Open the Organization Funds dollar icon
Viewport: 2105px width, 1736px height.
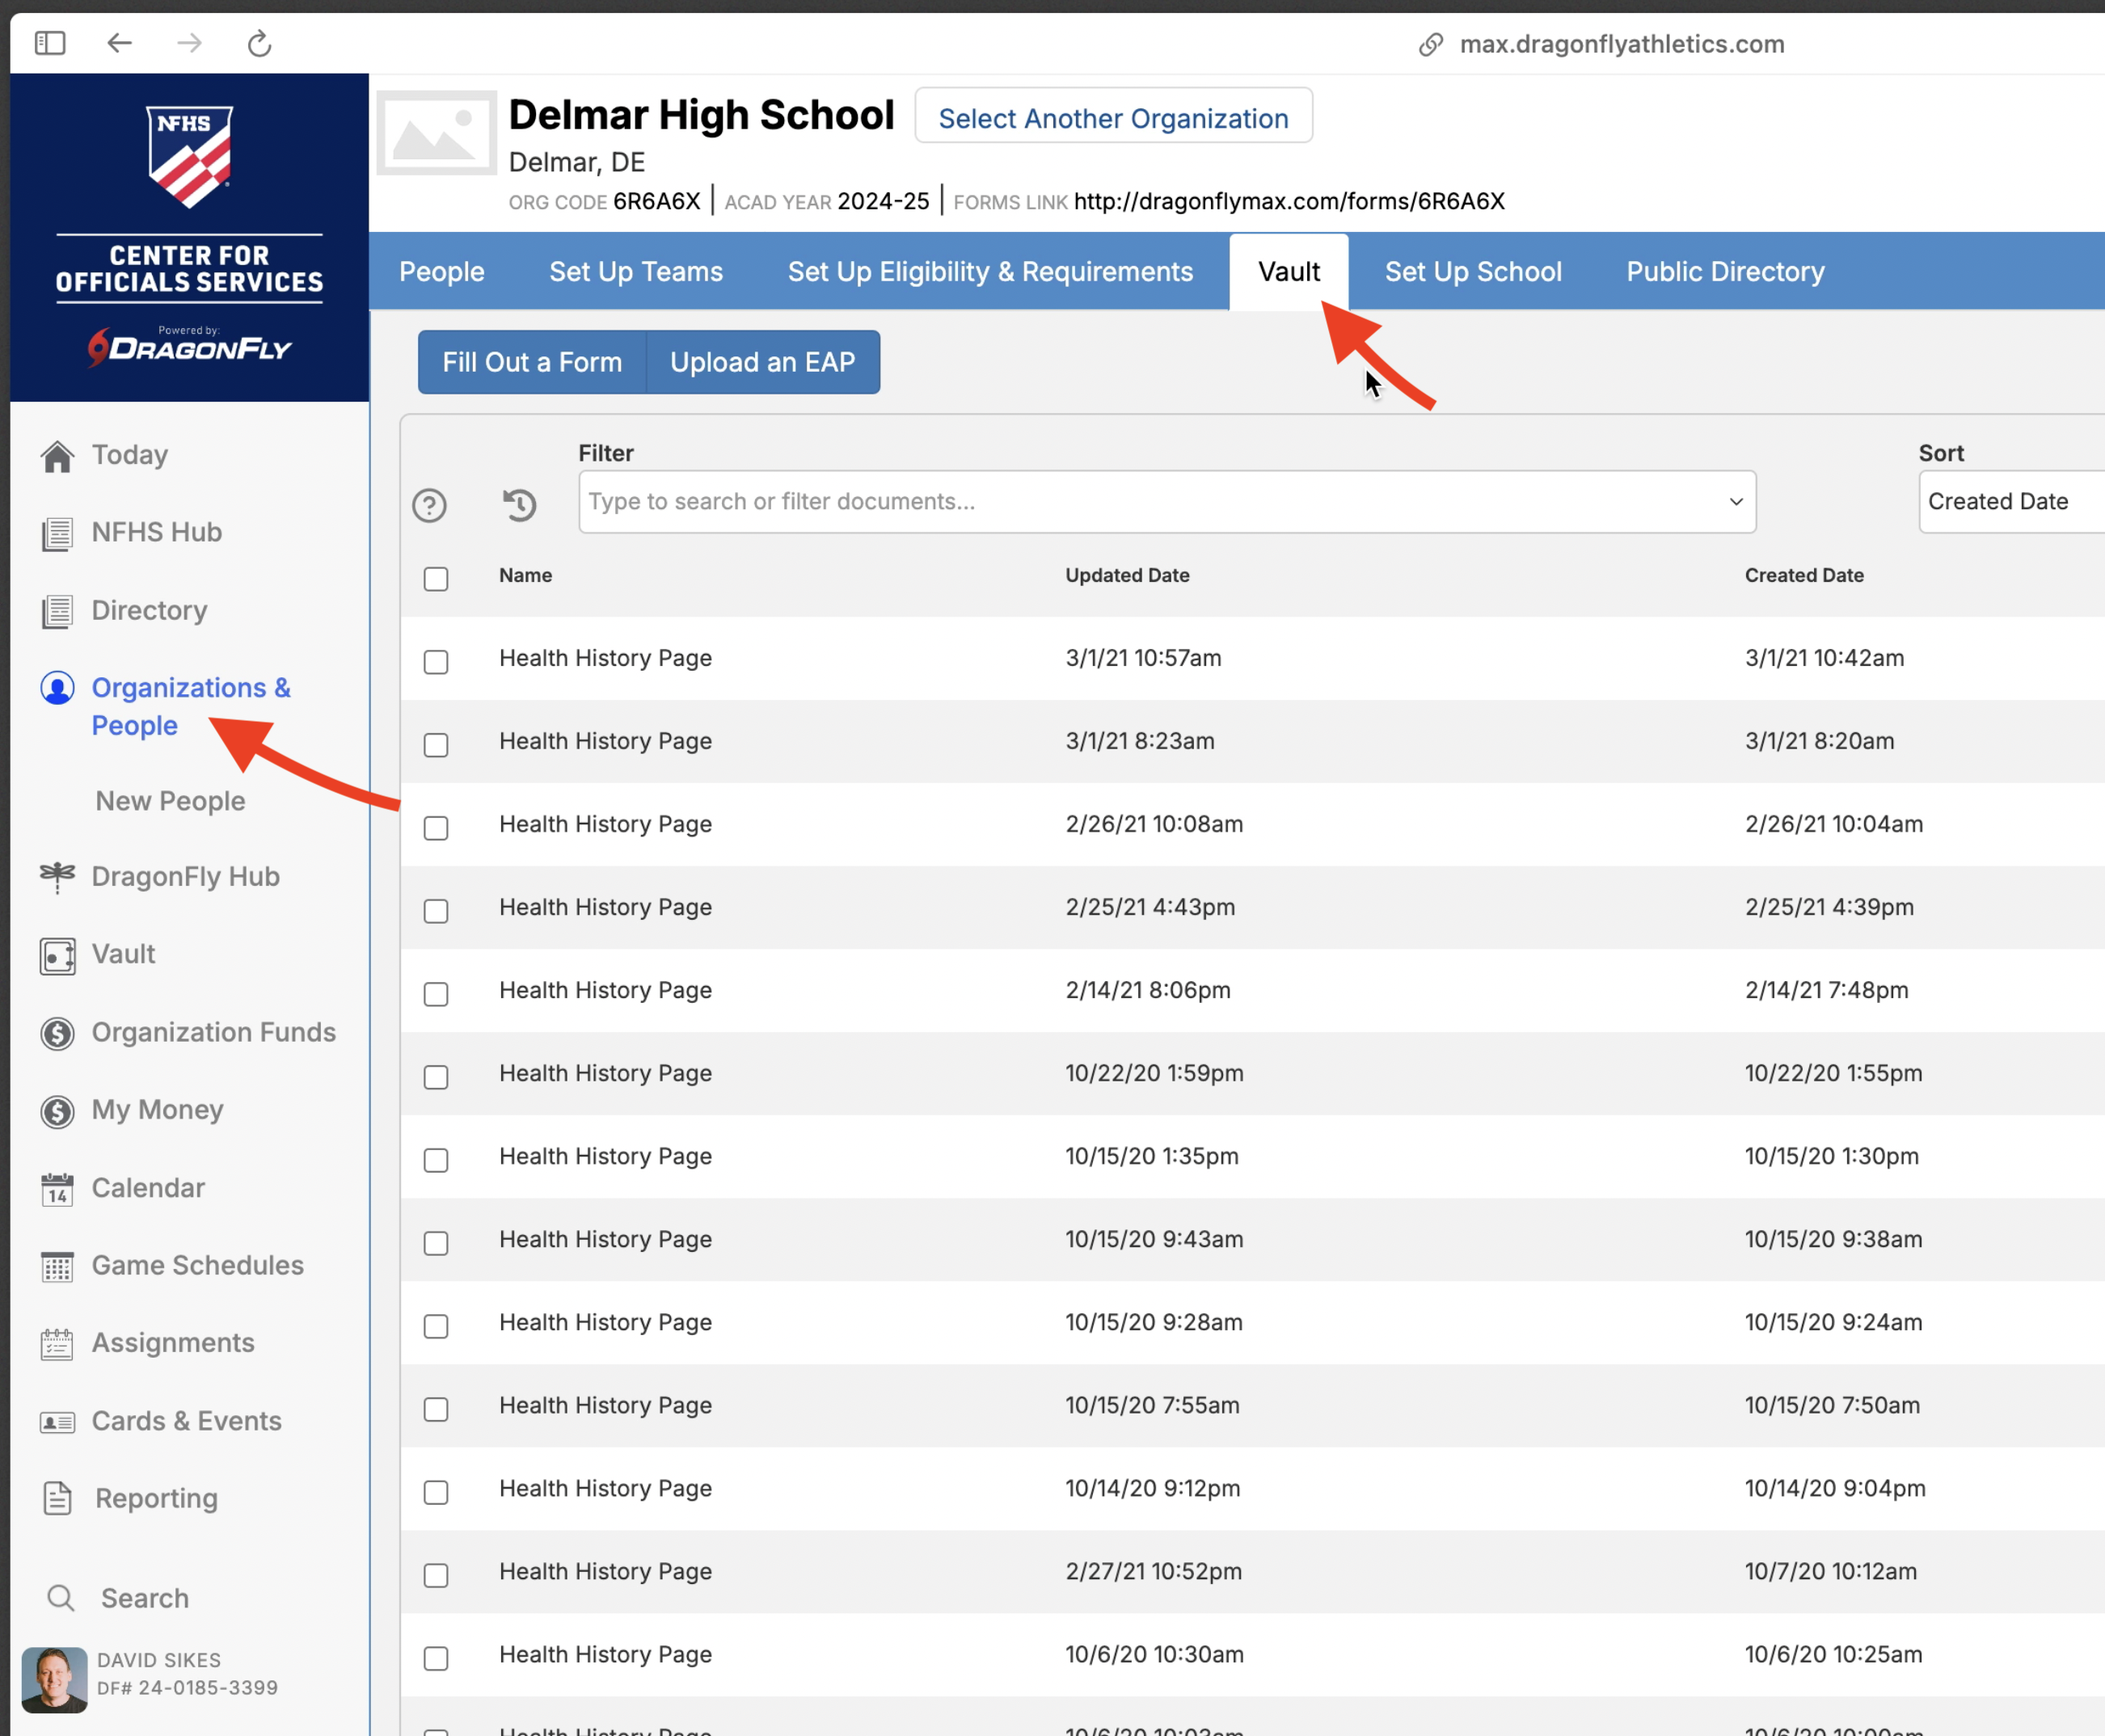57,1033
